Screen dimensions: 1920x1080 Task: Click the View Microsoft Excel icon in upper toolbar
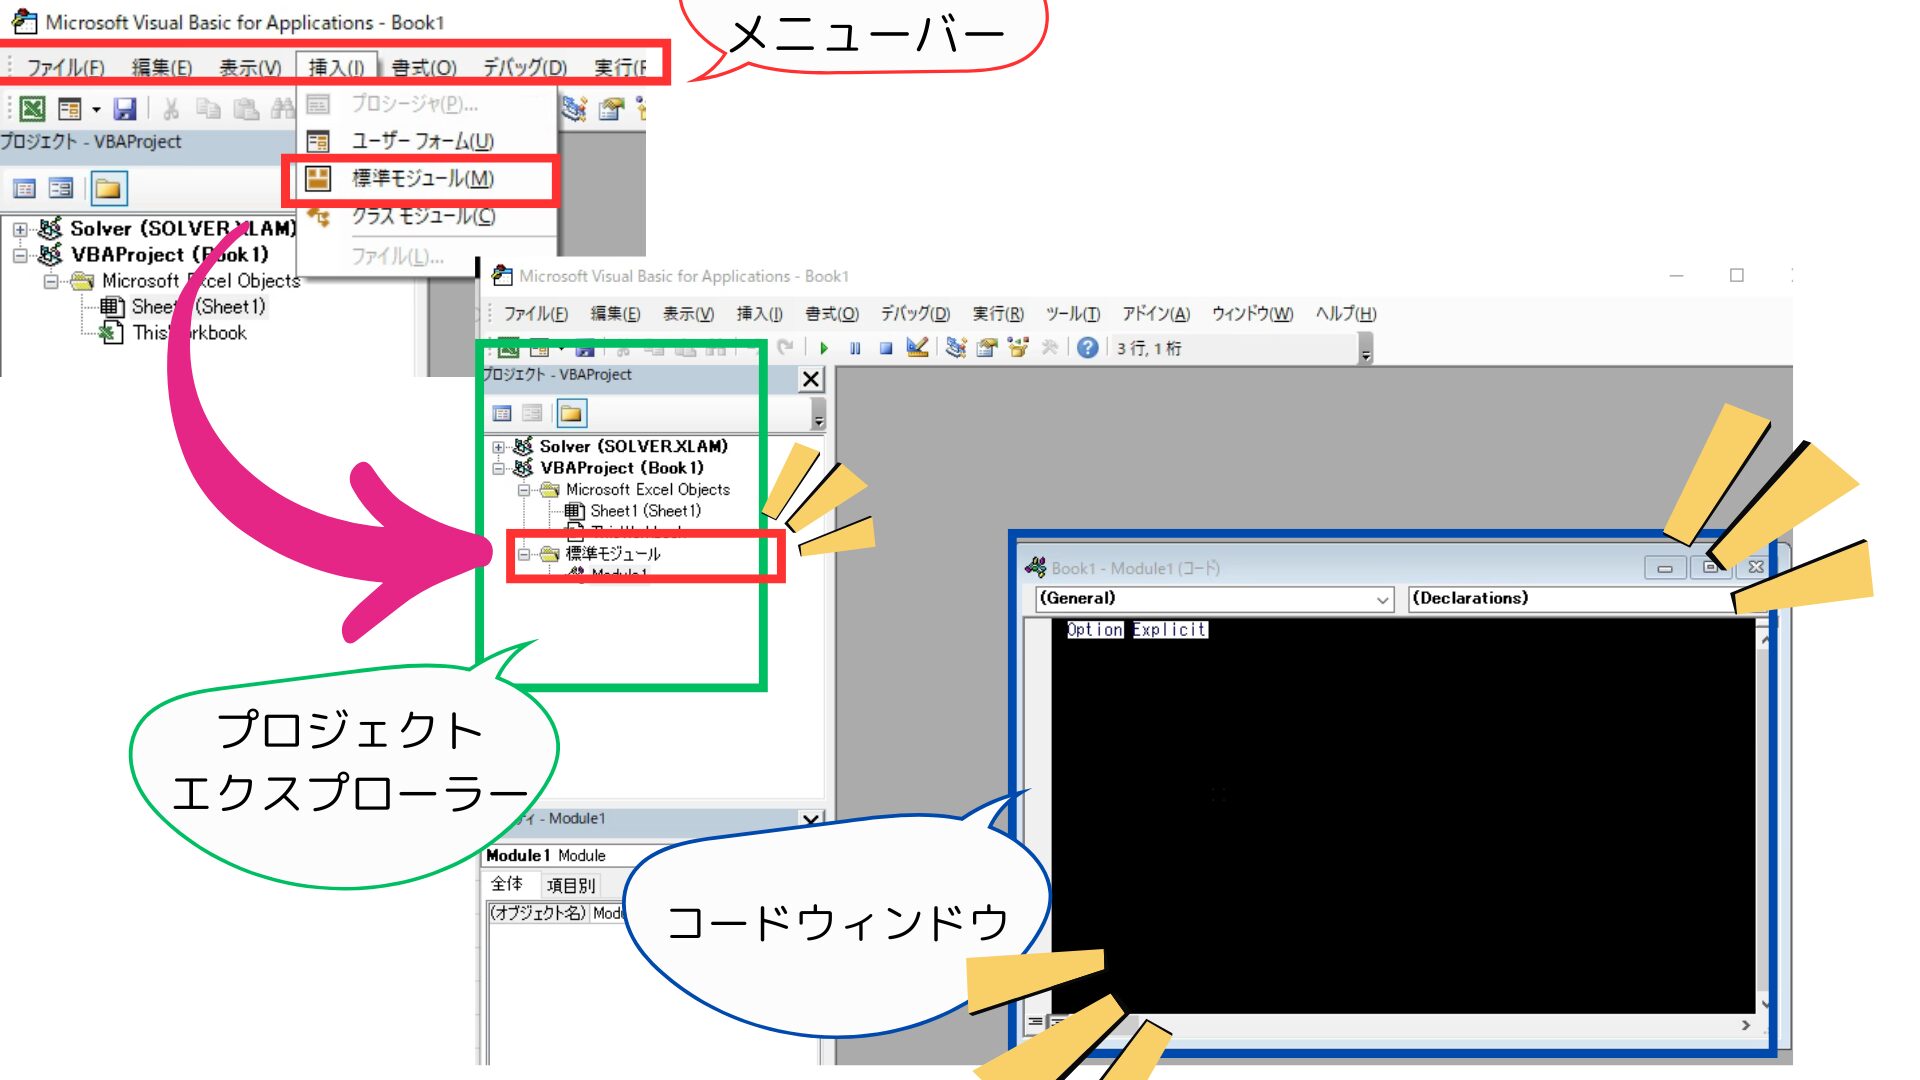coord(32,108)
